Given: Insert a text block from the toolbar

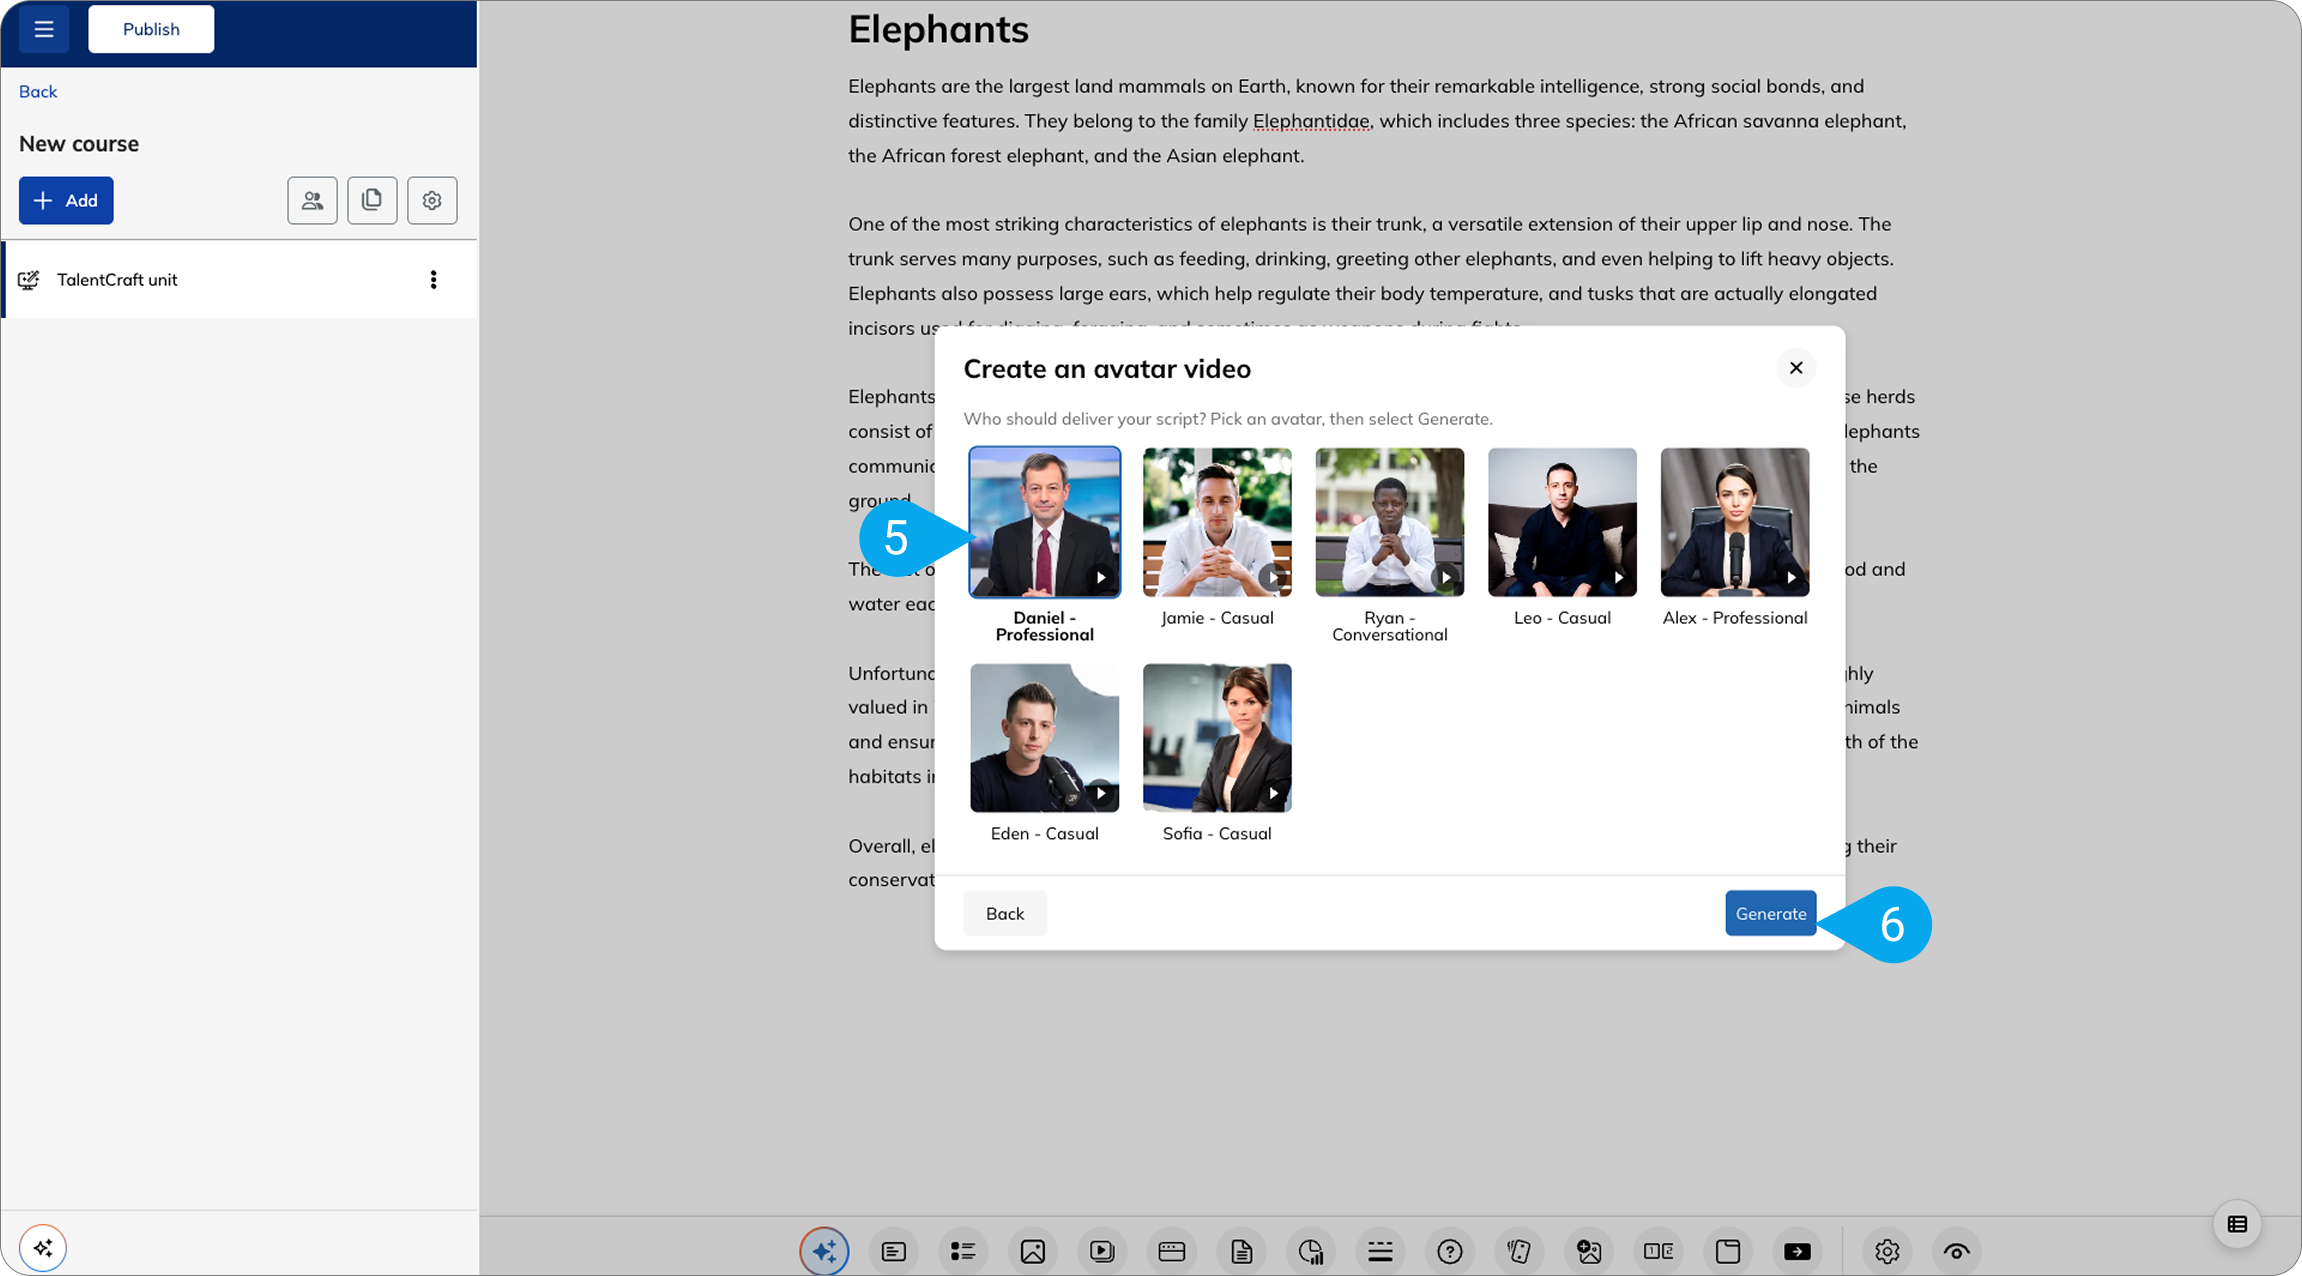Looking at the screenshot, I should click(894, 1251).
